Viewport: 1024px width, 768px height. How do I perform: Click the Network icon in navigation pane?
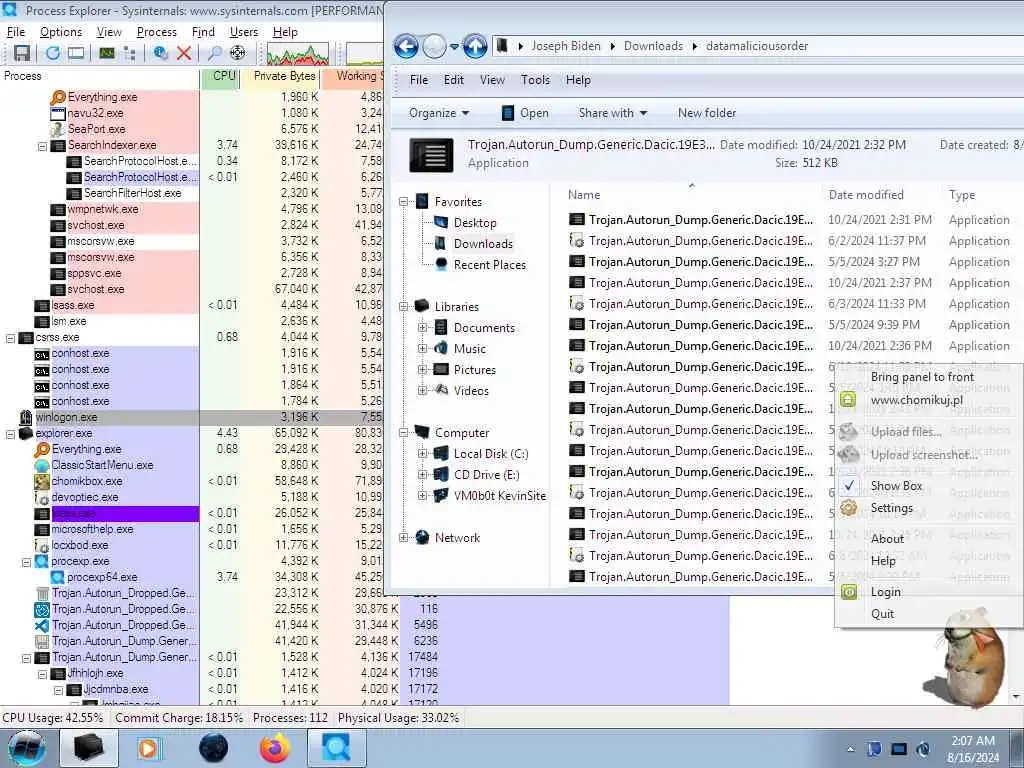point(423,537)
